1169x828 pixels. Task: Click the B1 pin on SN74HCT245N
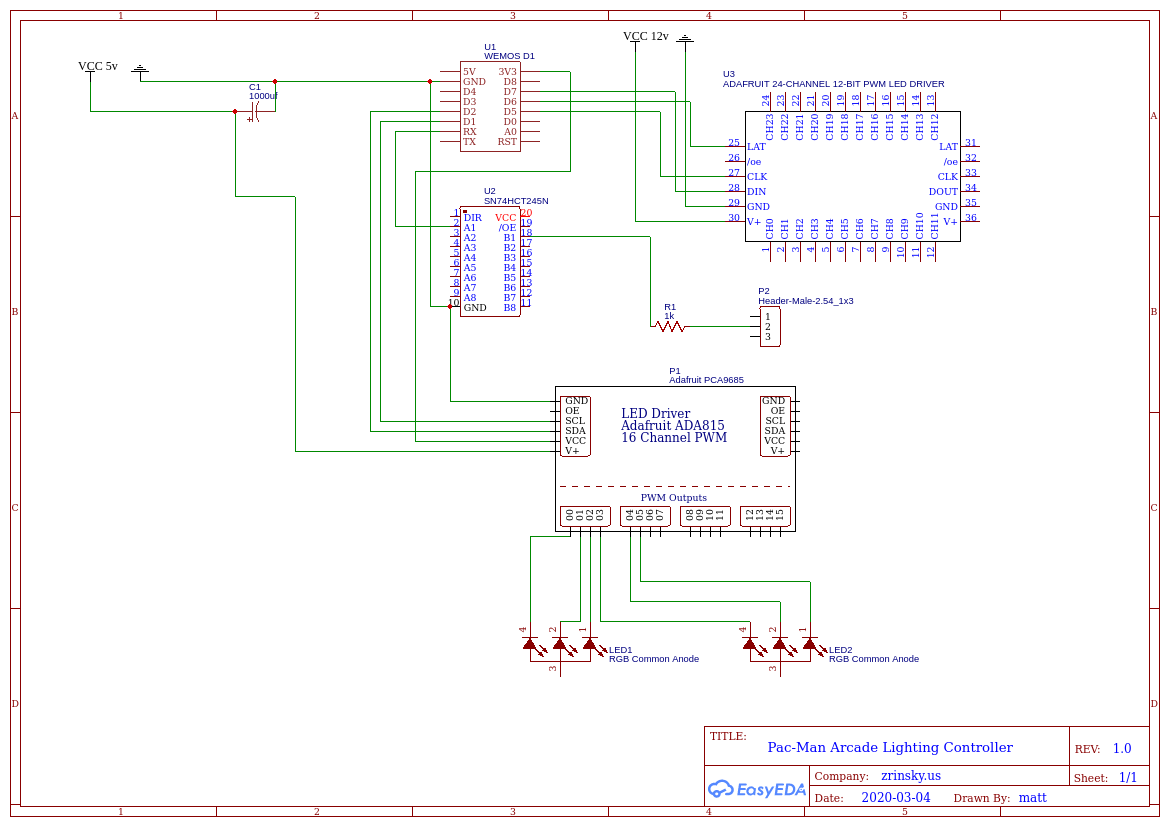[x=510, y=238]
